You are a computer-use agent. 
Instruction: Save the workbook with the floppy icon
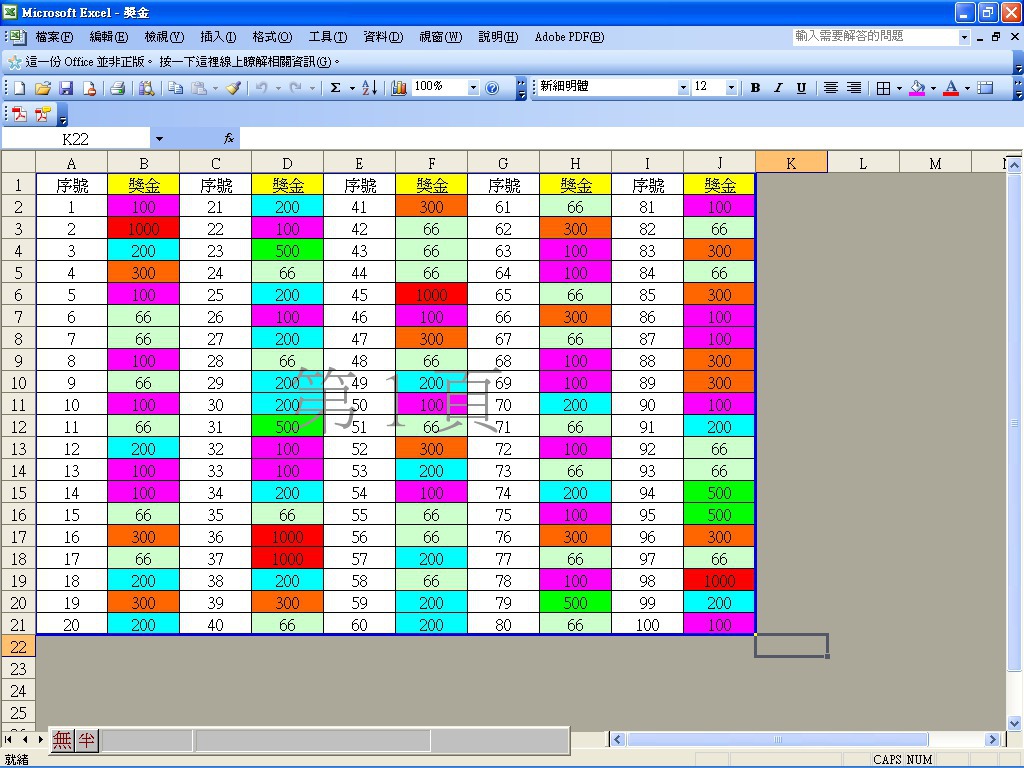click(x=66, y=88)
